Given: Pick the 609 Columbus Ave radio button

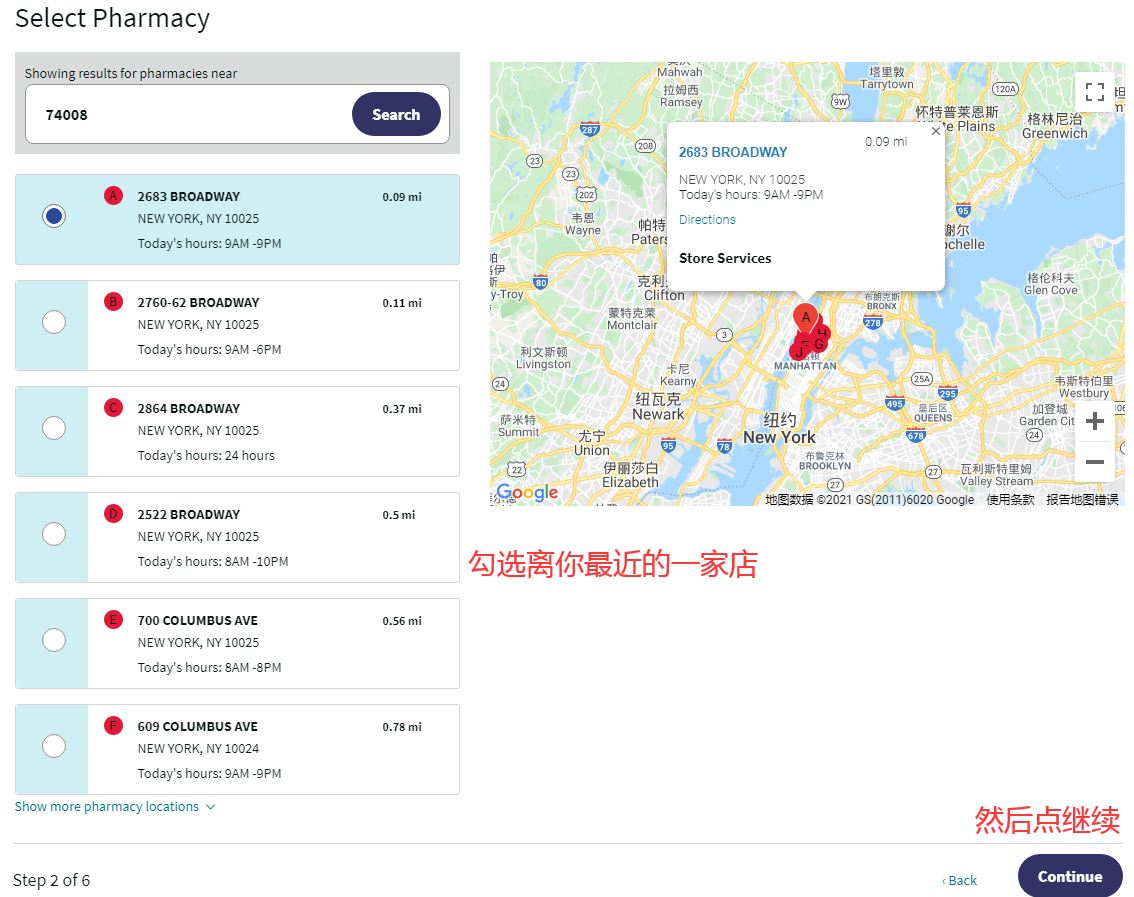Looking at the screenshot, I should (x=54, y=746).
